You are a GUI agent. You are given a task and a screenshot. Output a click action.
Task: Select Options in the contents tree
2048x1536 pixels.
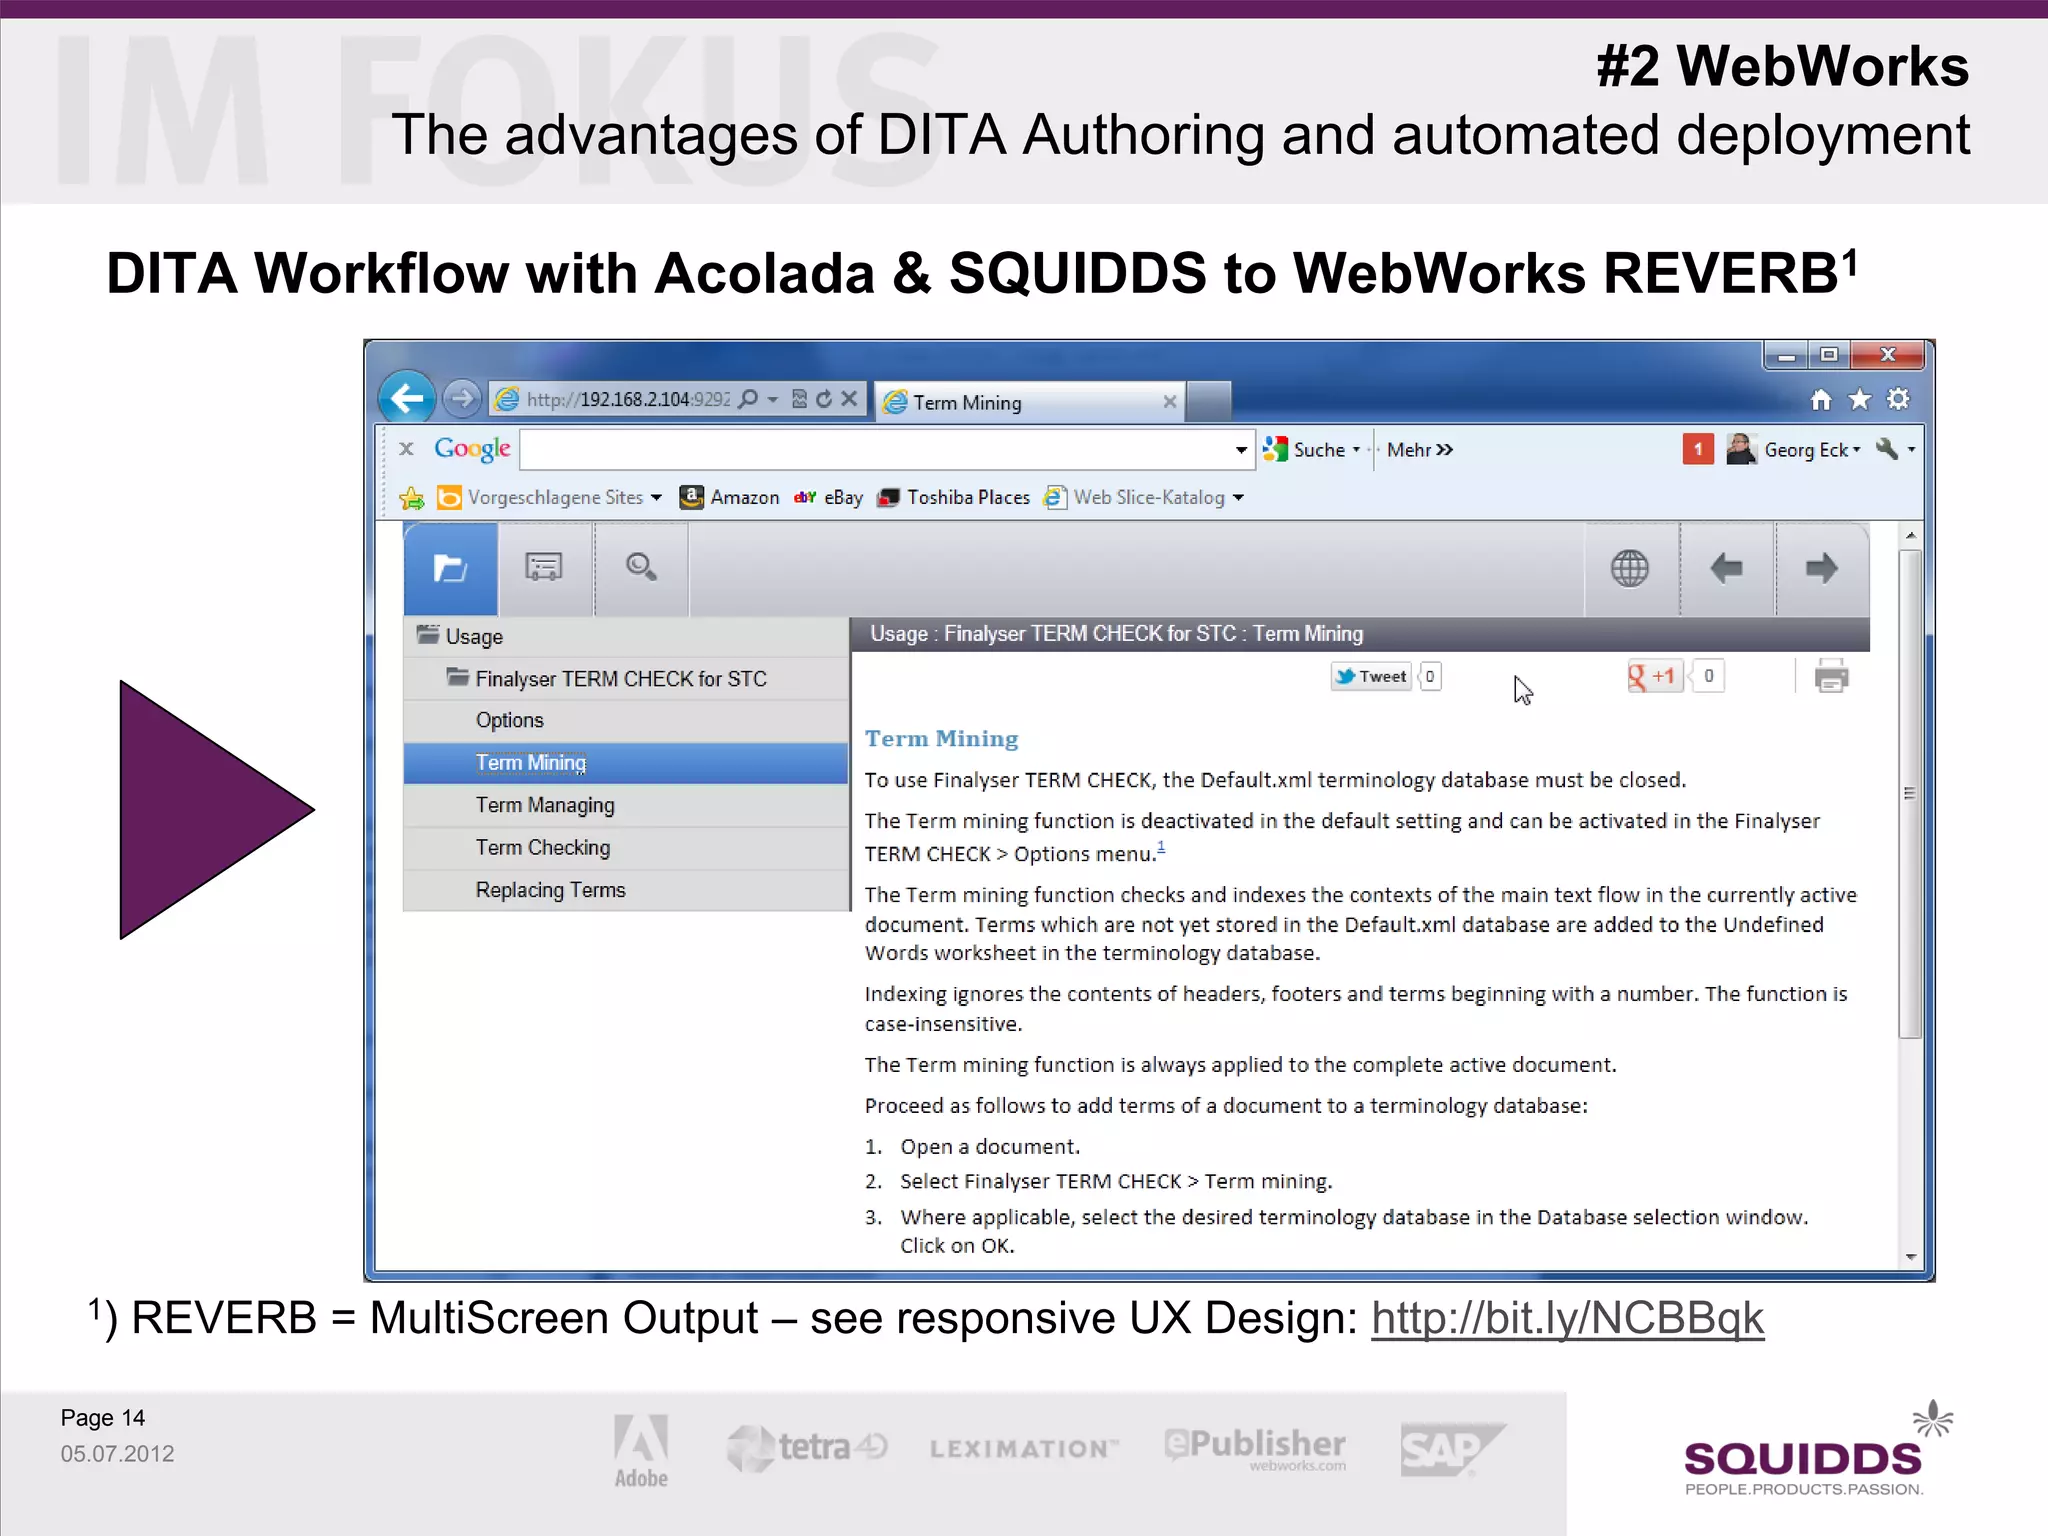click(626, 720)
